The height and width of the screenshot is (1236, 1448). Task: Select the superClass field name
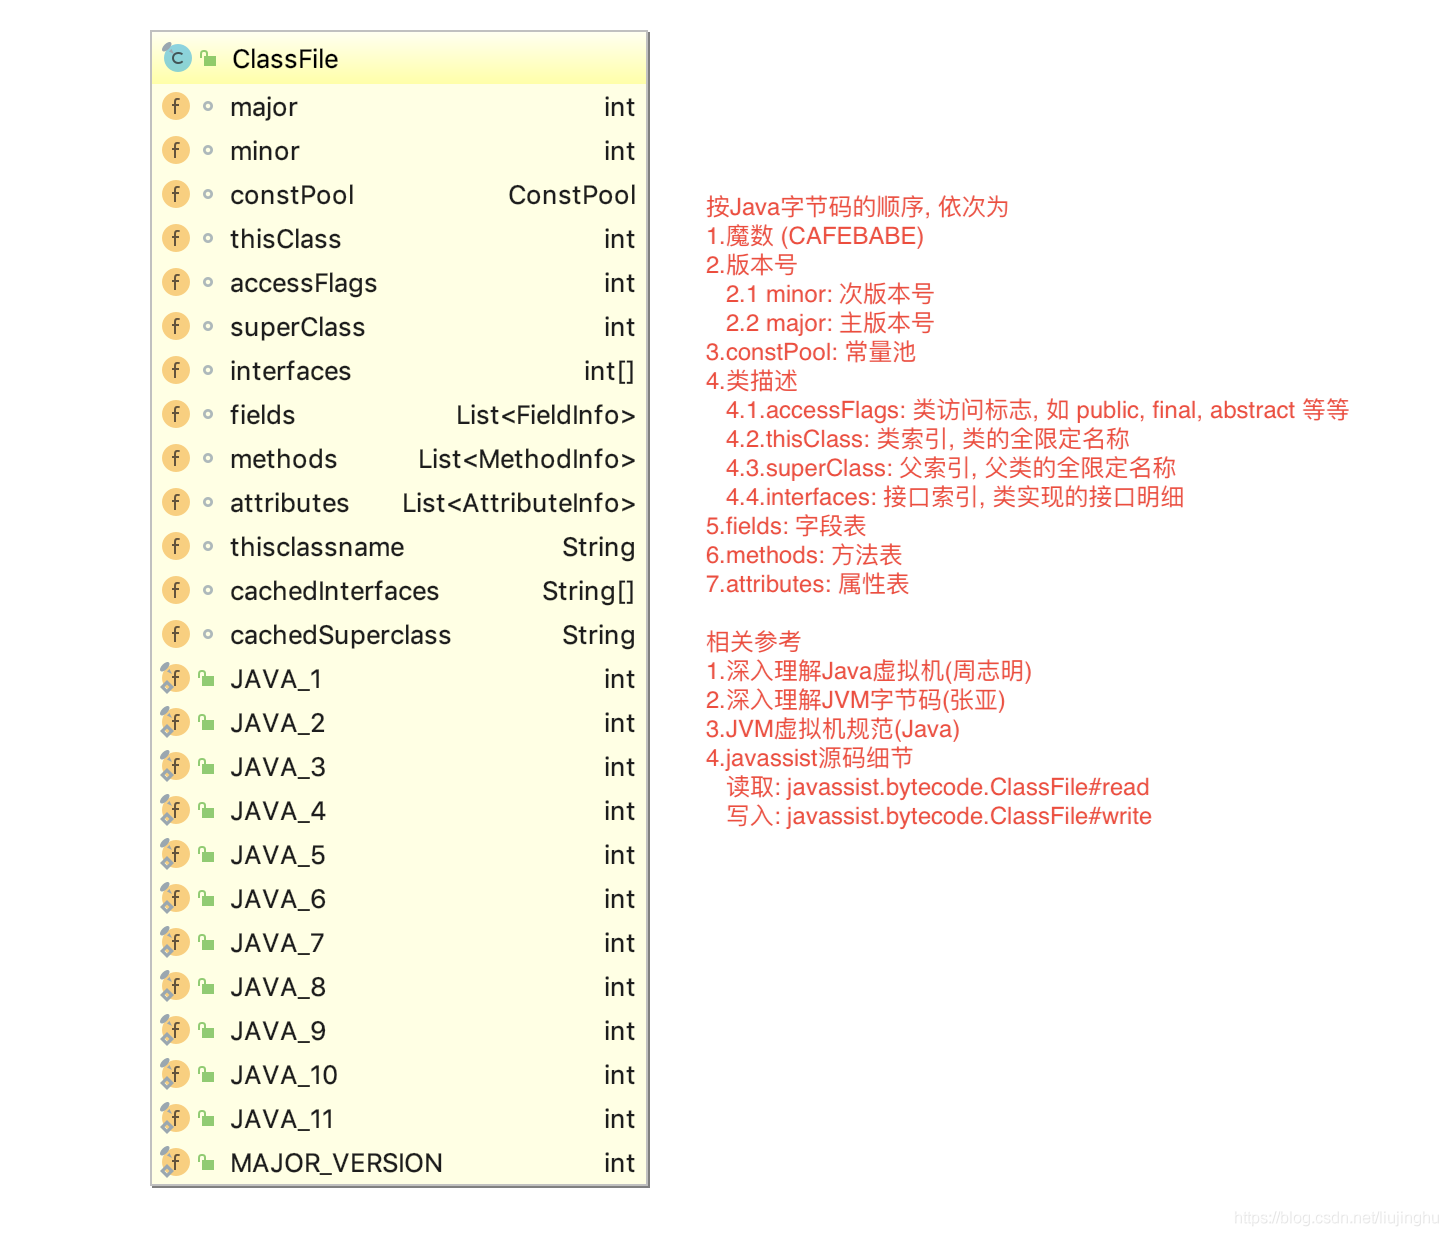[x=298, y=327]
